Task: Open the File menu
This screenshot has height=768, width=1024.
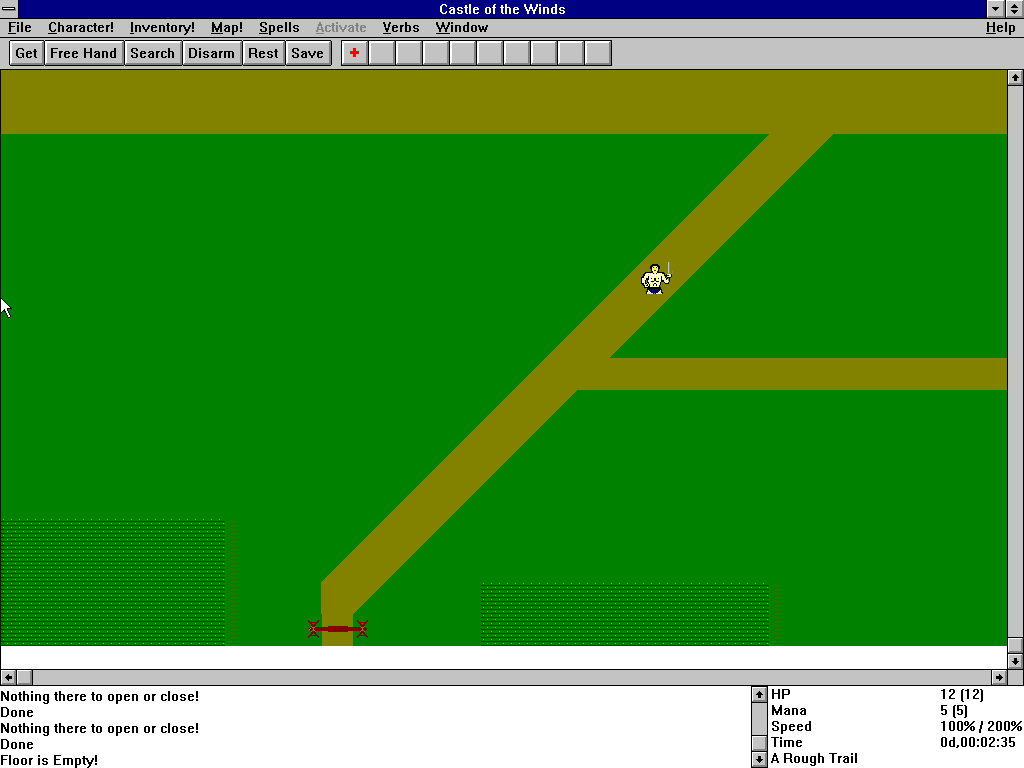Action: pos(20,27)
